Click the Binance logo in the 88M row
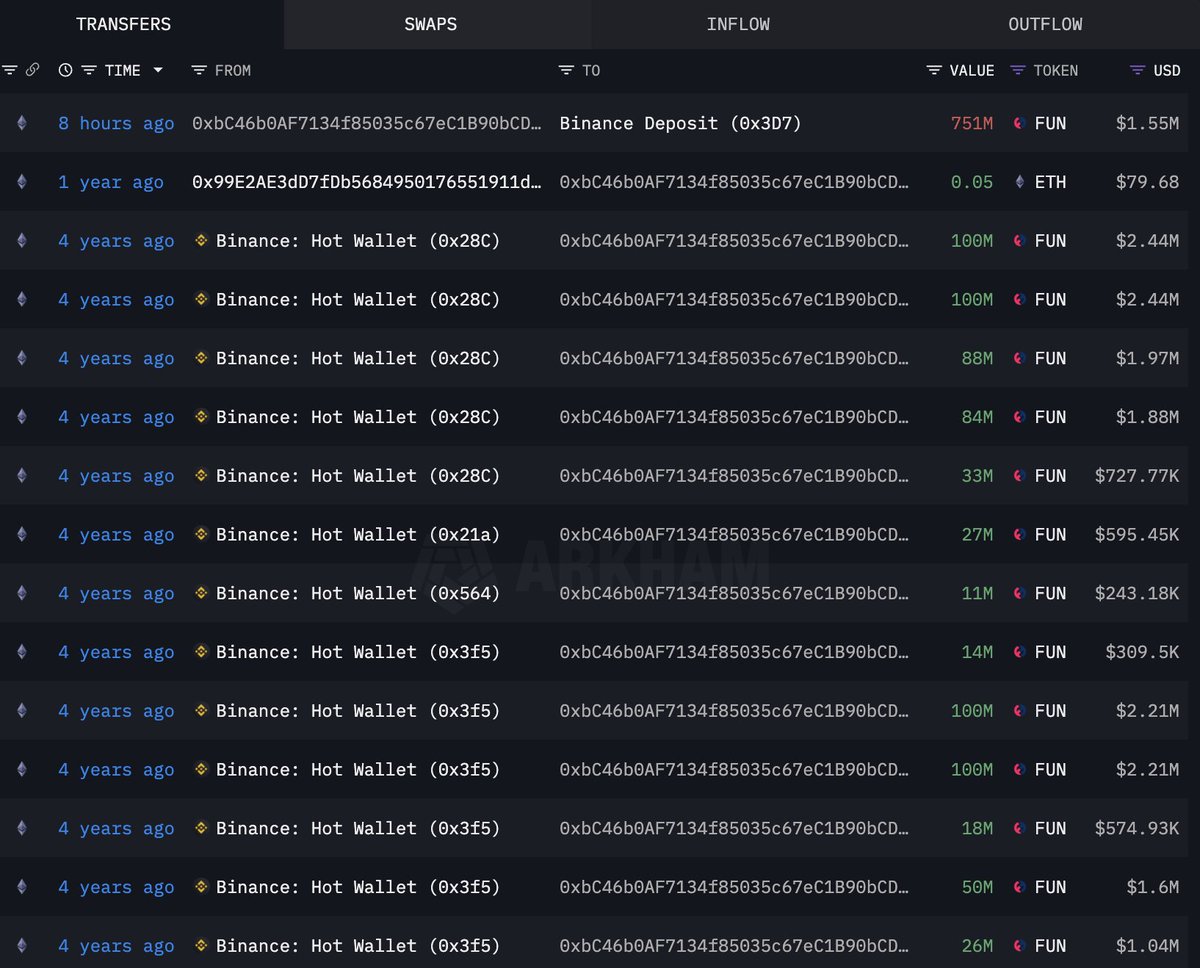Screen dimensions: 1200x968 [x=201, y=358]
